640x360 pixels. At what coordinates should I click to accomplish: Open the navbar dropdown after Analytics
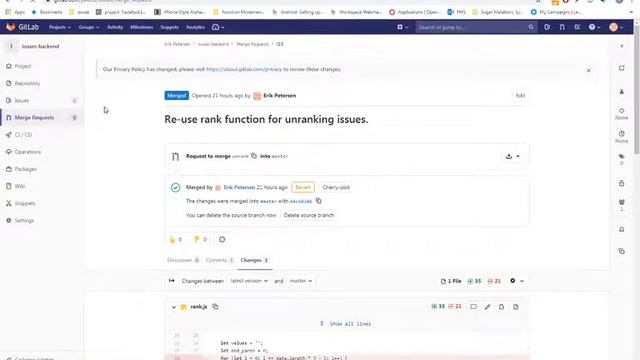coord(218,27)
